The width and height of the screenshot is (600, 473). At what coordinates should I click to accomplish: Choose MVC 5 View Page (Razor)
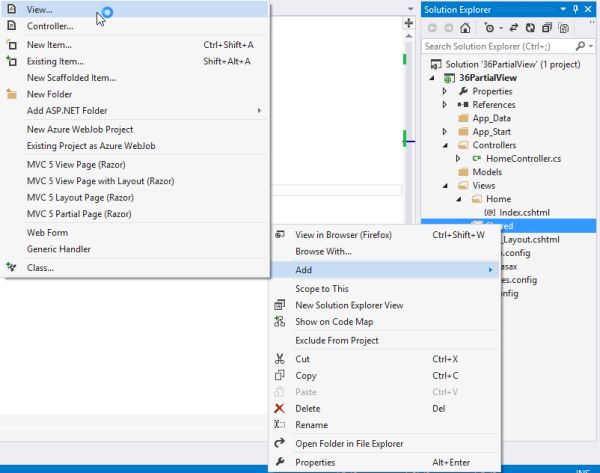coord(135,165)
